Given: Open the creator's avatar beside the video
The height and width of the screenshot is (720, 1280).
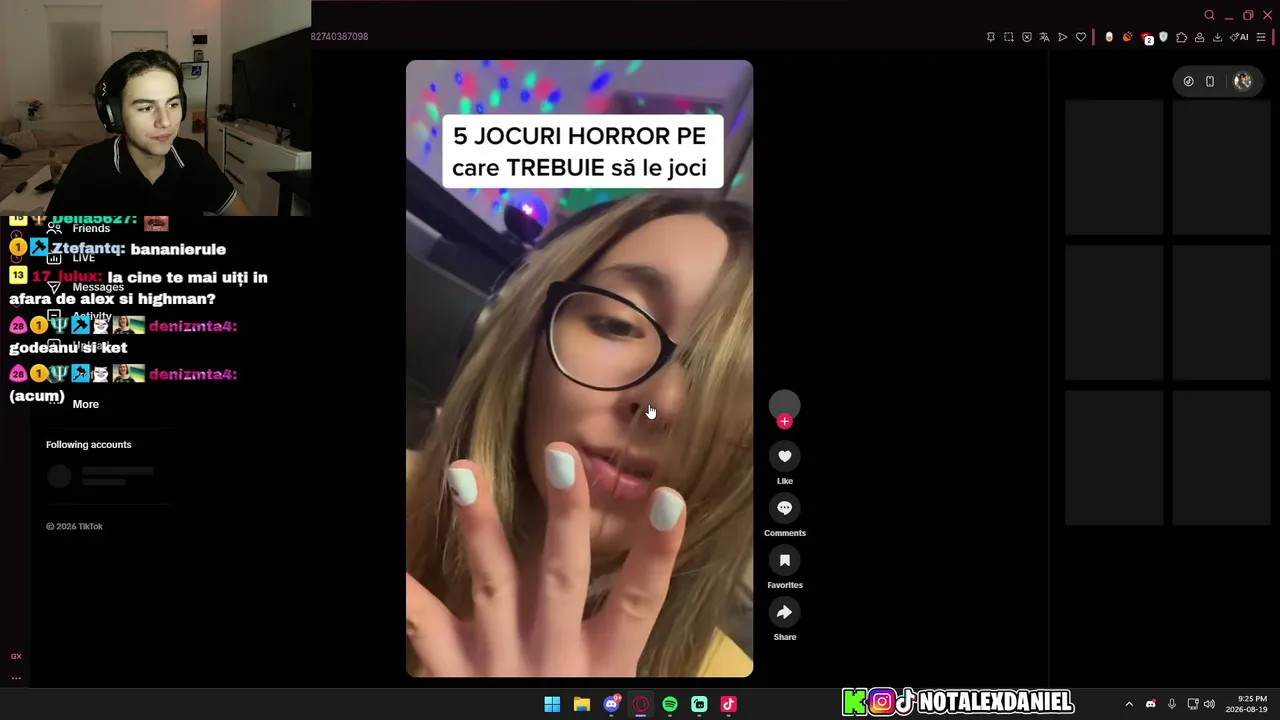Looking at the screenshot, I should point(785,404).
